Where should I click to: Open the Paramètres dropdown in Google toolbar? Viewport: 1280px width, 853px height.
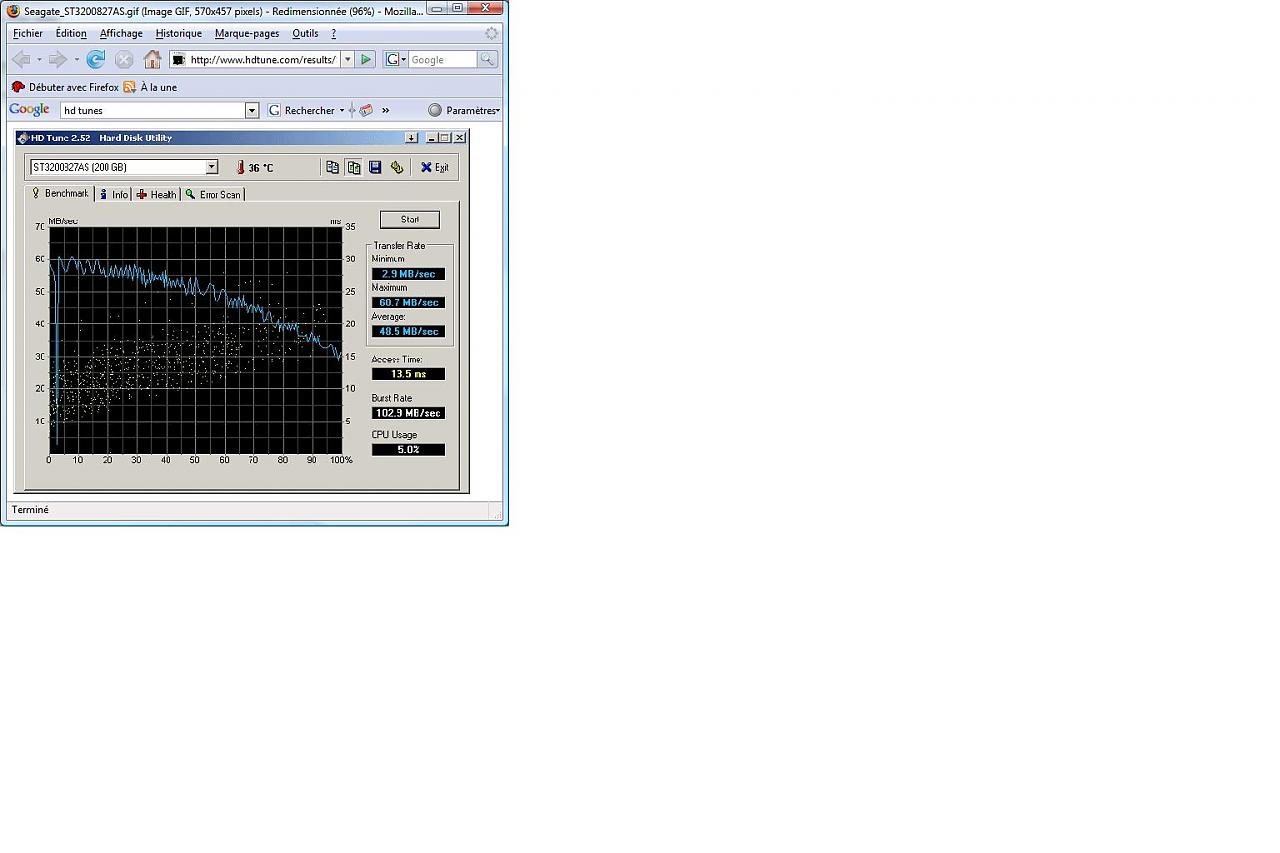pyautogui.click(x=464, y=110)
